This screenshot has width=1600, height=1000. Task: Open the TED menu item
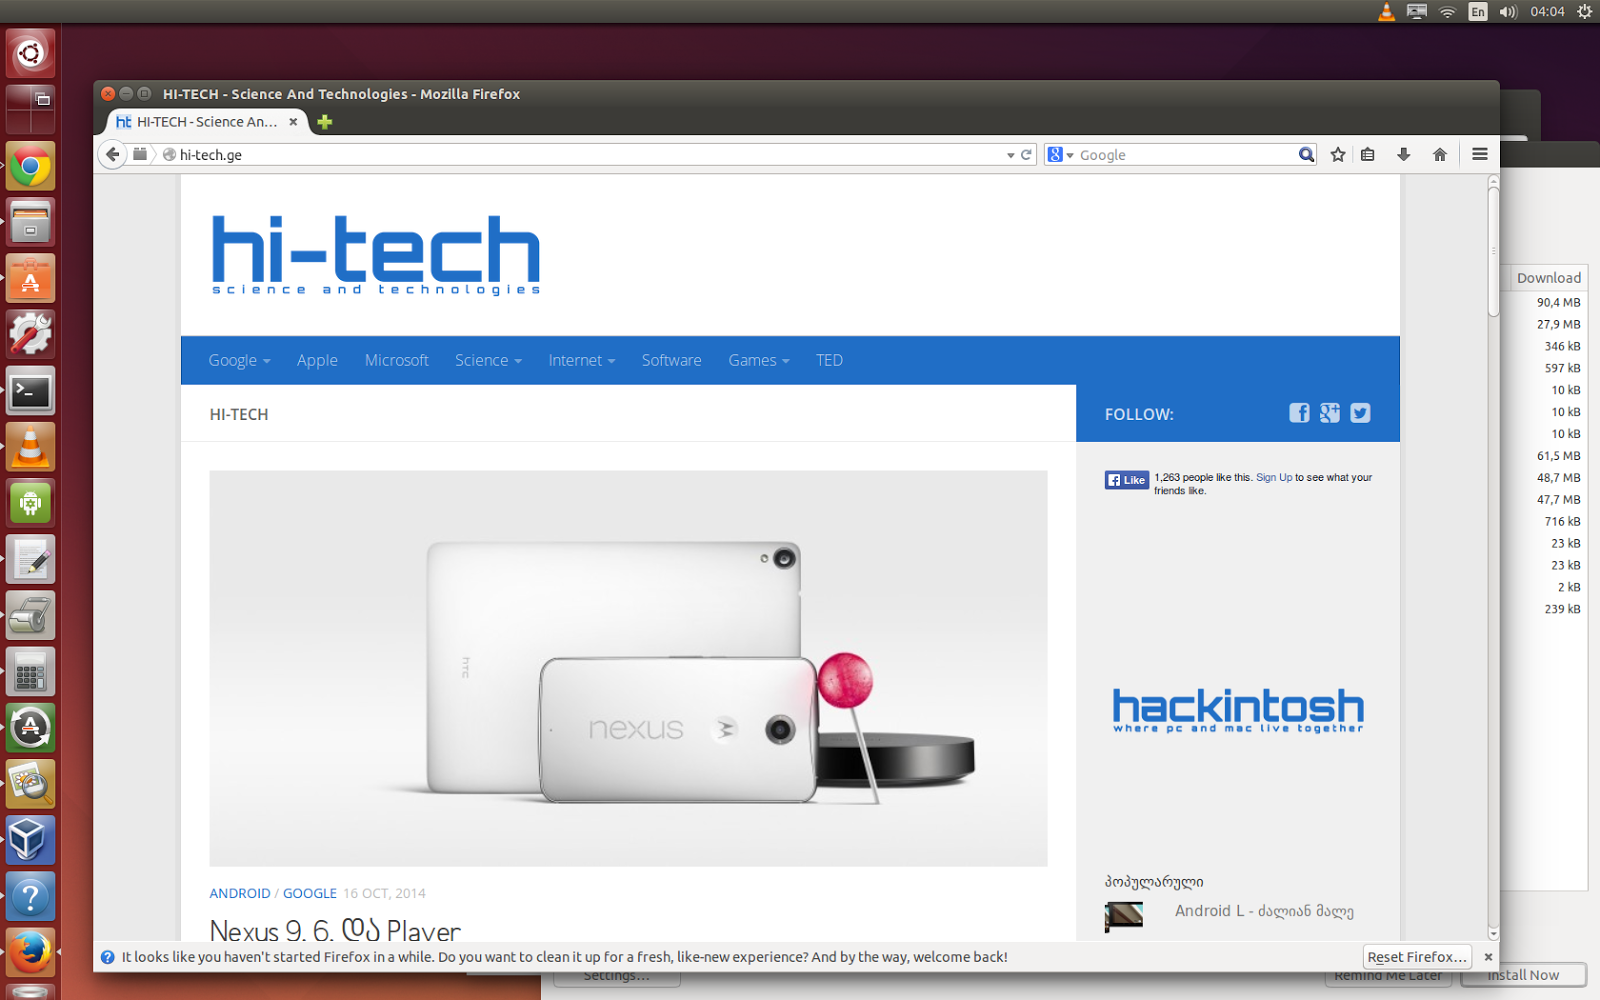tap(829, 360)
